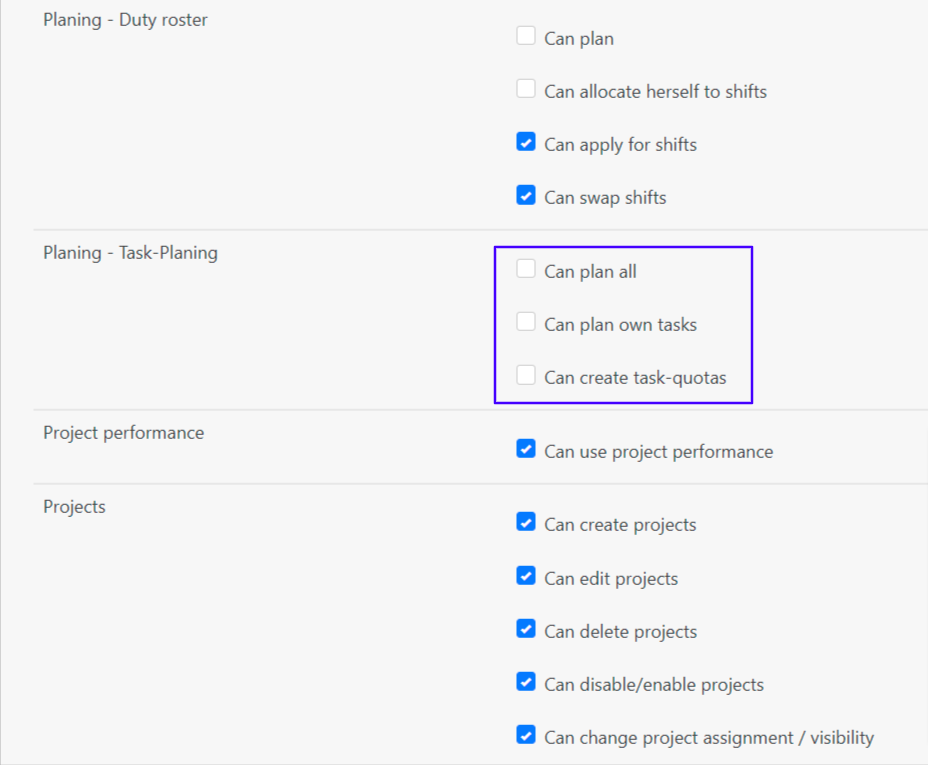
Task: Select the 'Planing - Task-Planing' section heading
Action: click(x=130, y=253)
